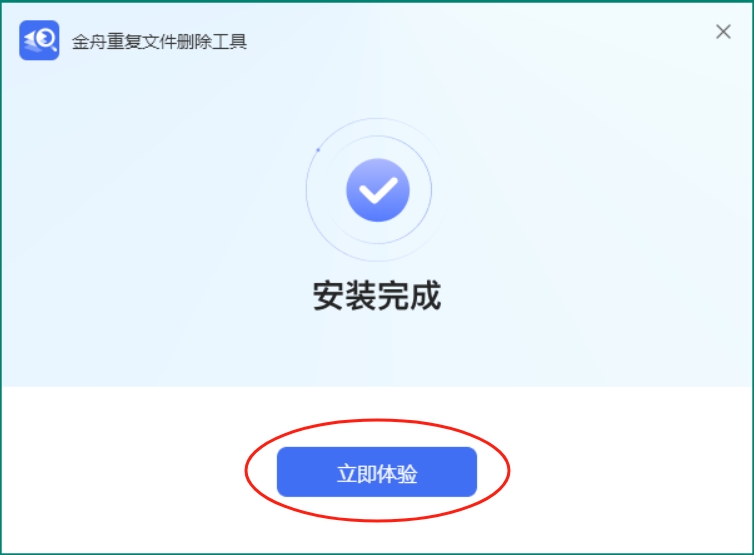
Task: Start experiencing the tool now
Action: click(377, 472)
